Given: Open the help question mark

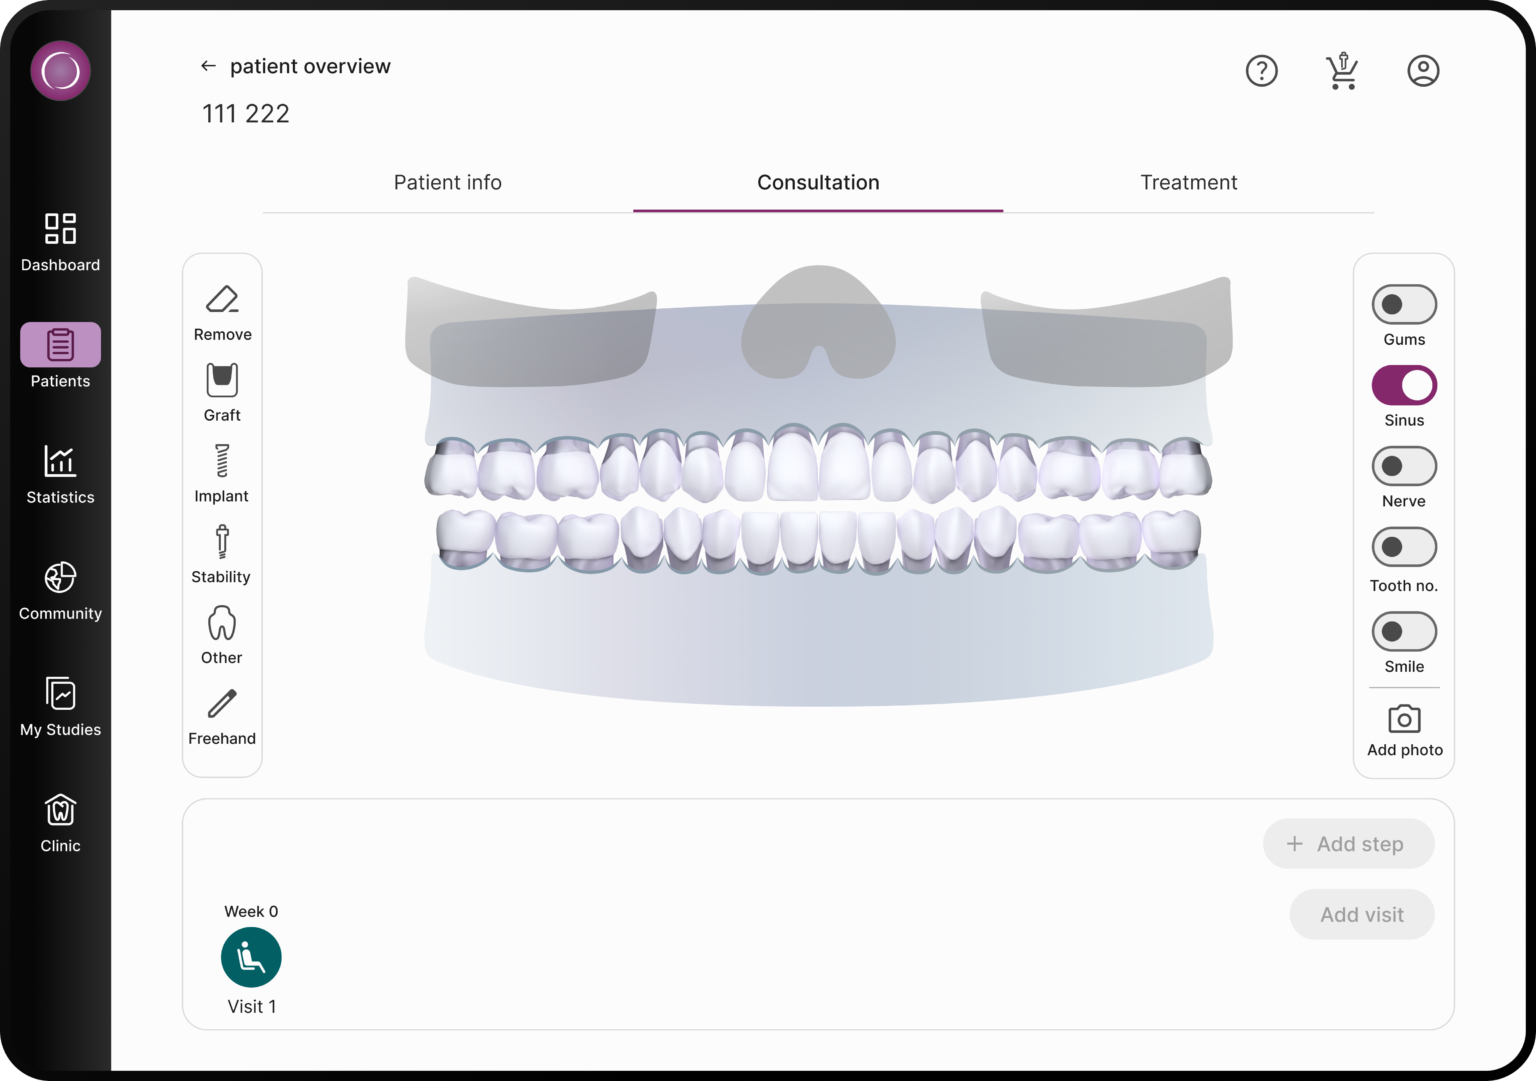Looking at the screenshot, I should (x=1262, y=70).
